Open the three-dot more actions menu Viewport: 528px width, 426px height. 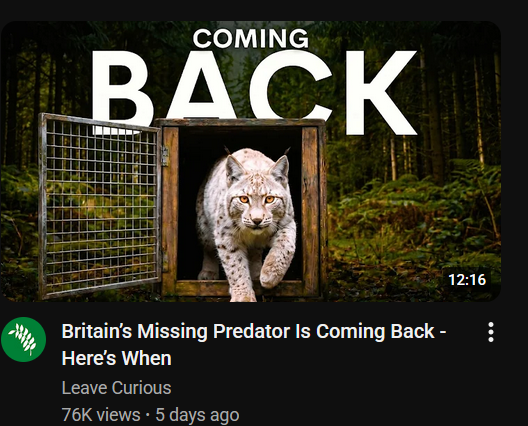point(491,332)
